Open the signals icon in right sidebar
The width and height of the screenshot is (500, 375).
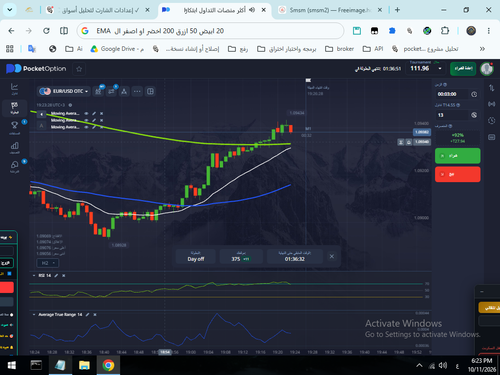point(492,104)
